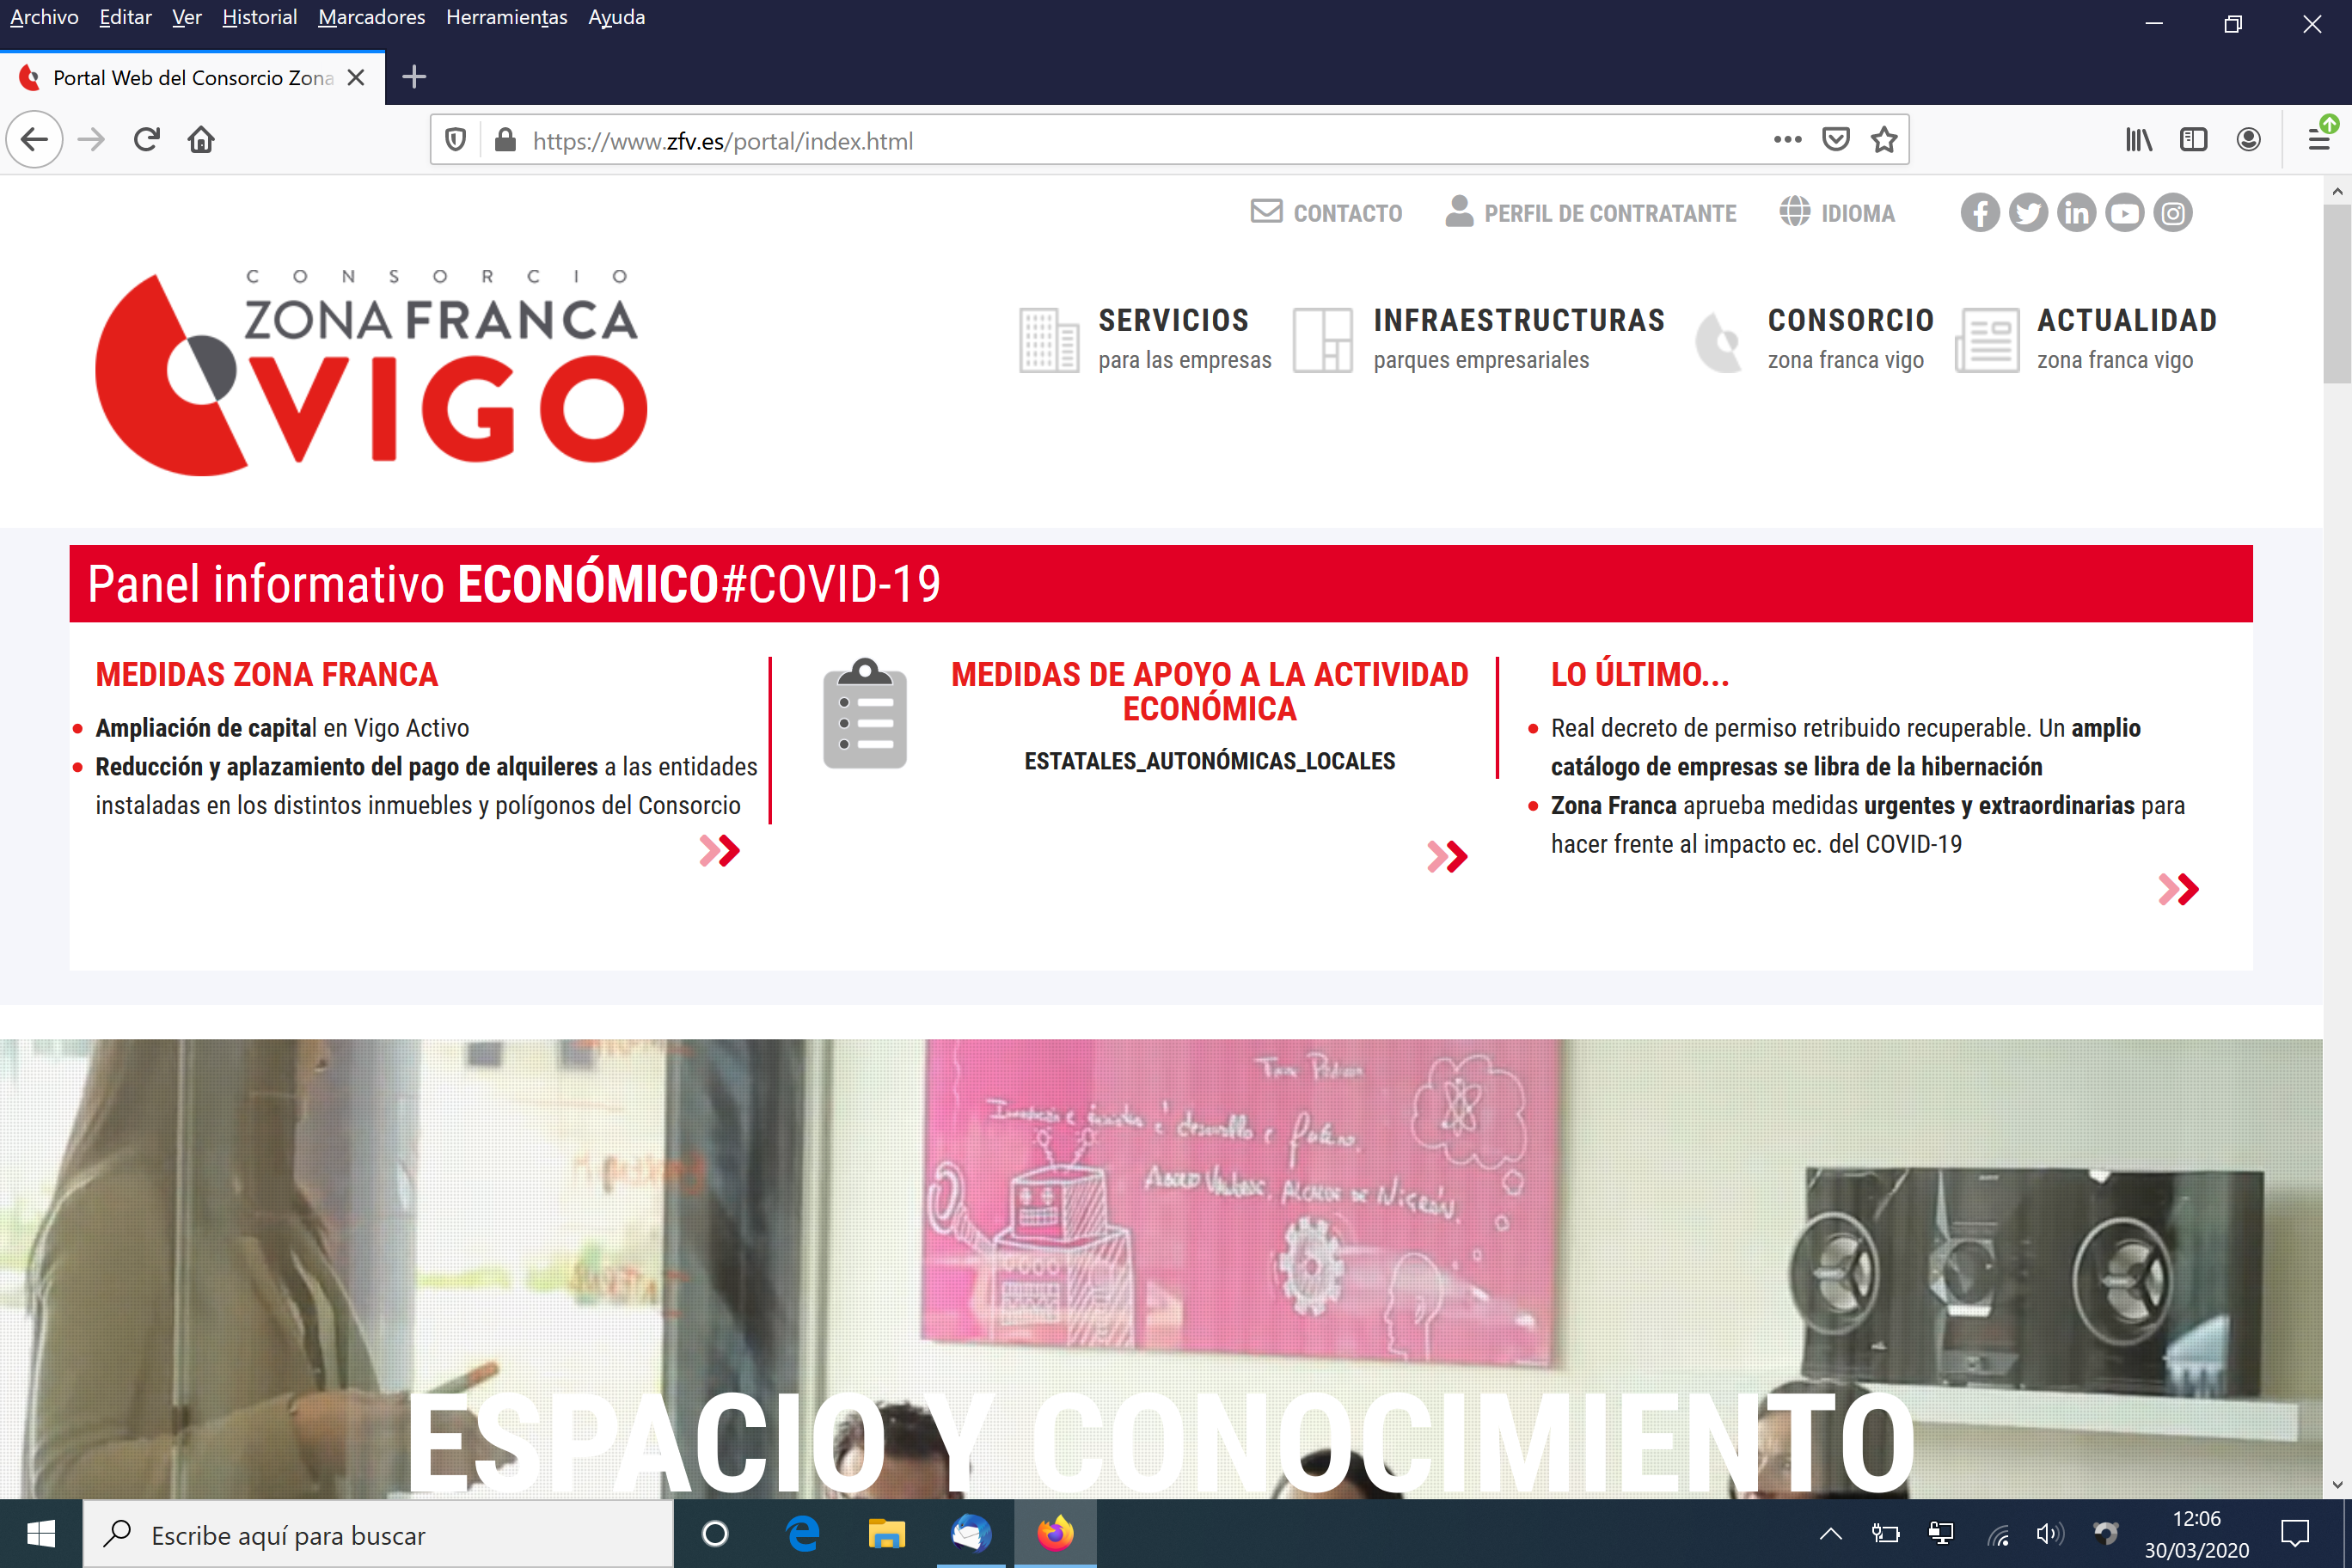Open the Marcadores menu
The height and width of the screenshot is (1568, 2352).
[x=371, y=17]
